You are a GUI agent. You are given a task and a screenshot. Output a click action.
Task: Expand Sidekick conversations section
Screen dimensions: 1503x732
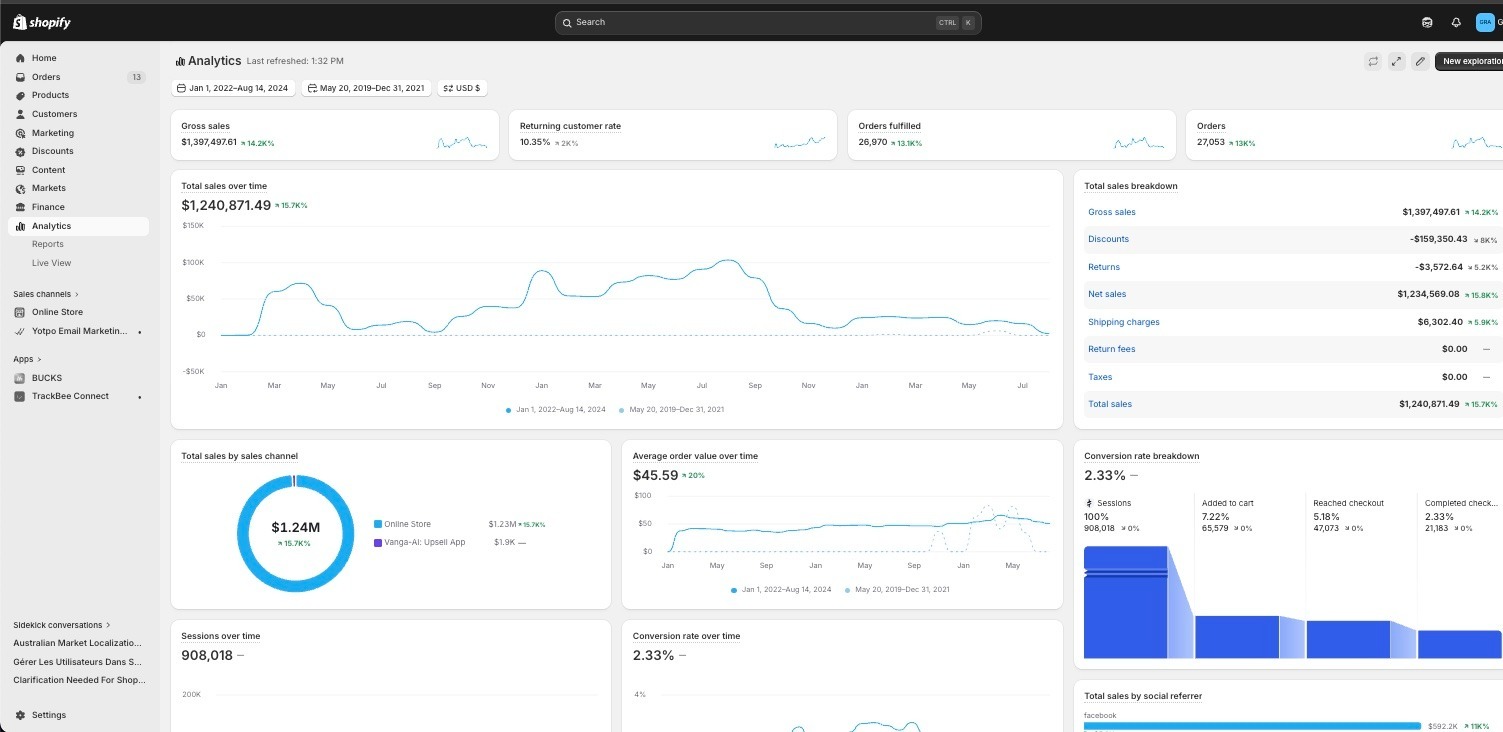pyautogui.click(x=62, y=625)
